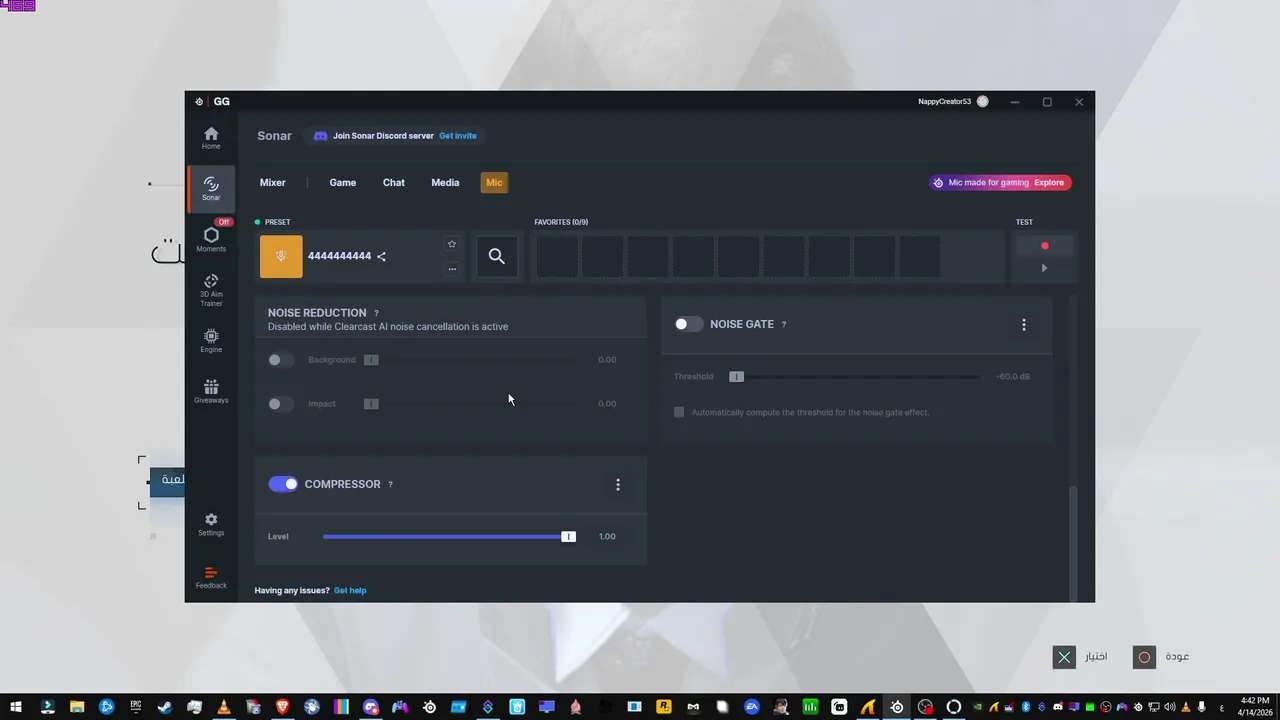This screenshot has height=720, width=1280.
Task: Switch to the Mixer tab
Action: [273, 183]
